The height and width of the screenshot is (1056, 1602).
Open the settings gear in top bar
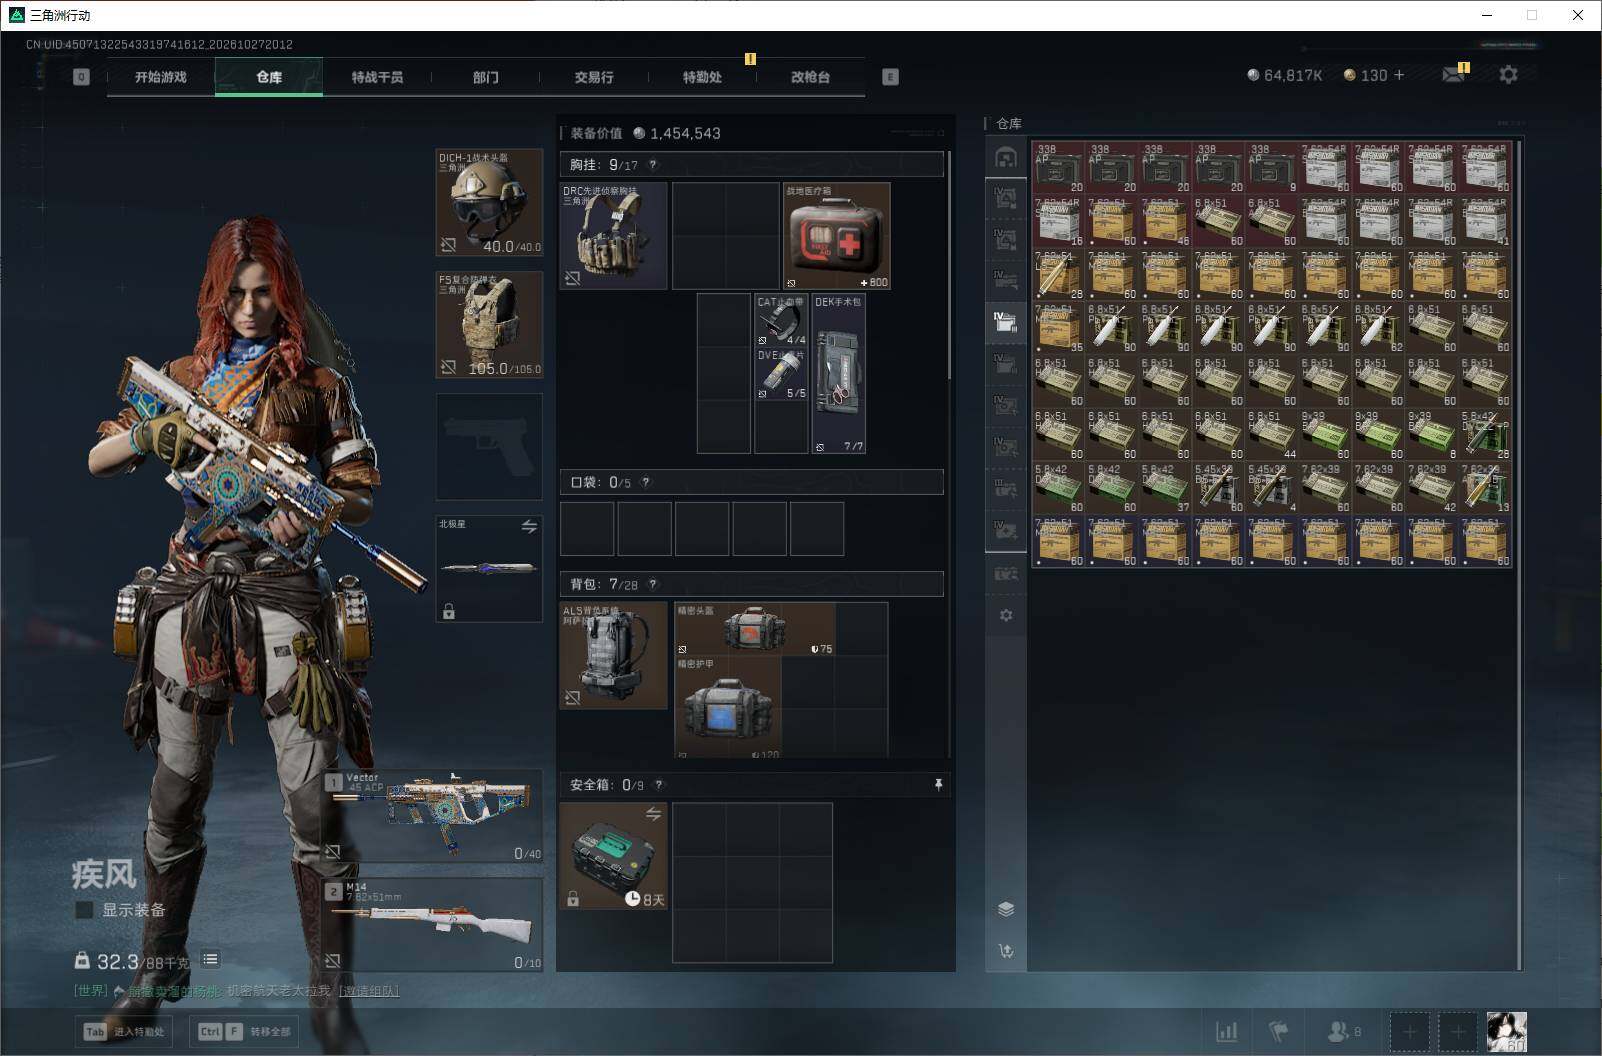click(1508, 75)
